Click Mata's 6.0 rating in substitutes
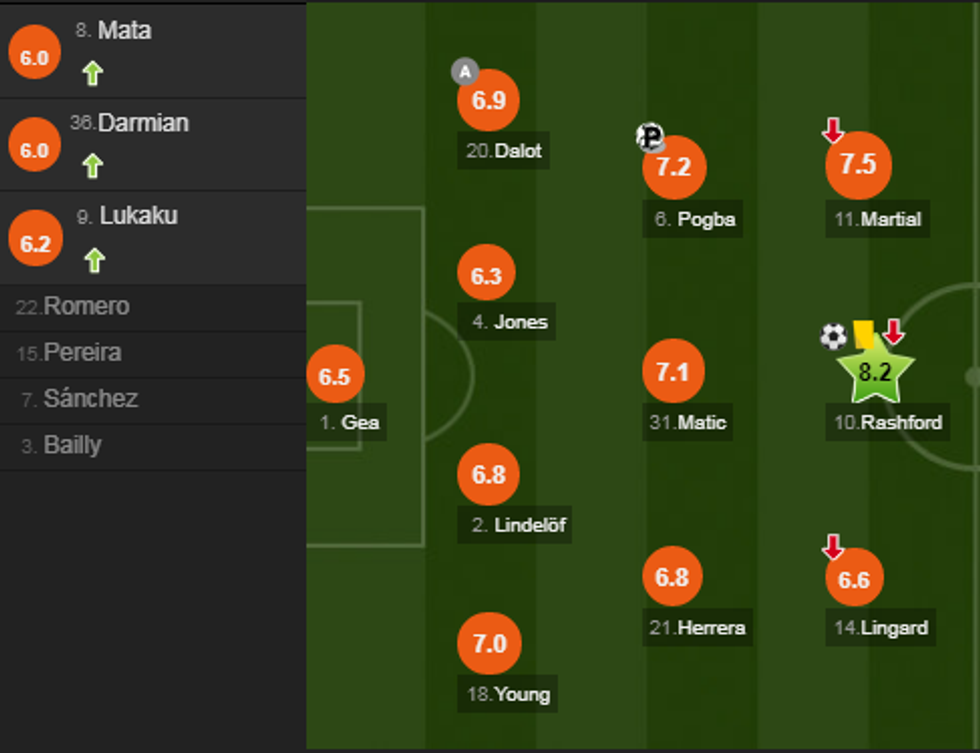Screen dimensions: 980x753 (34, 58)
